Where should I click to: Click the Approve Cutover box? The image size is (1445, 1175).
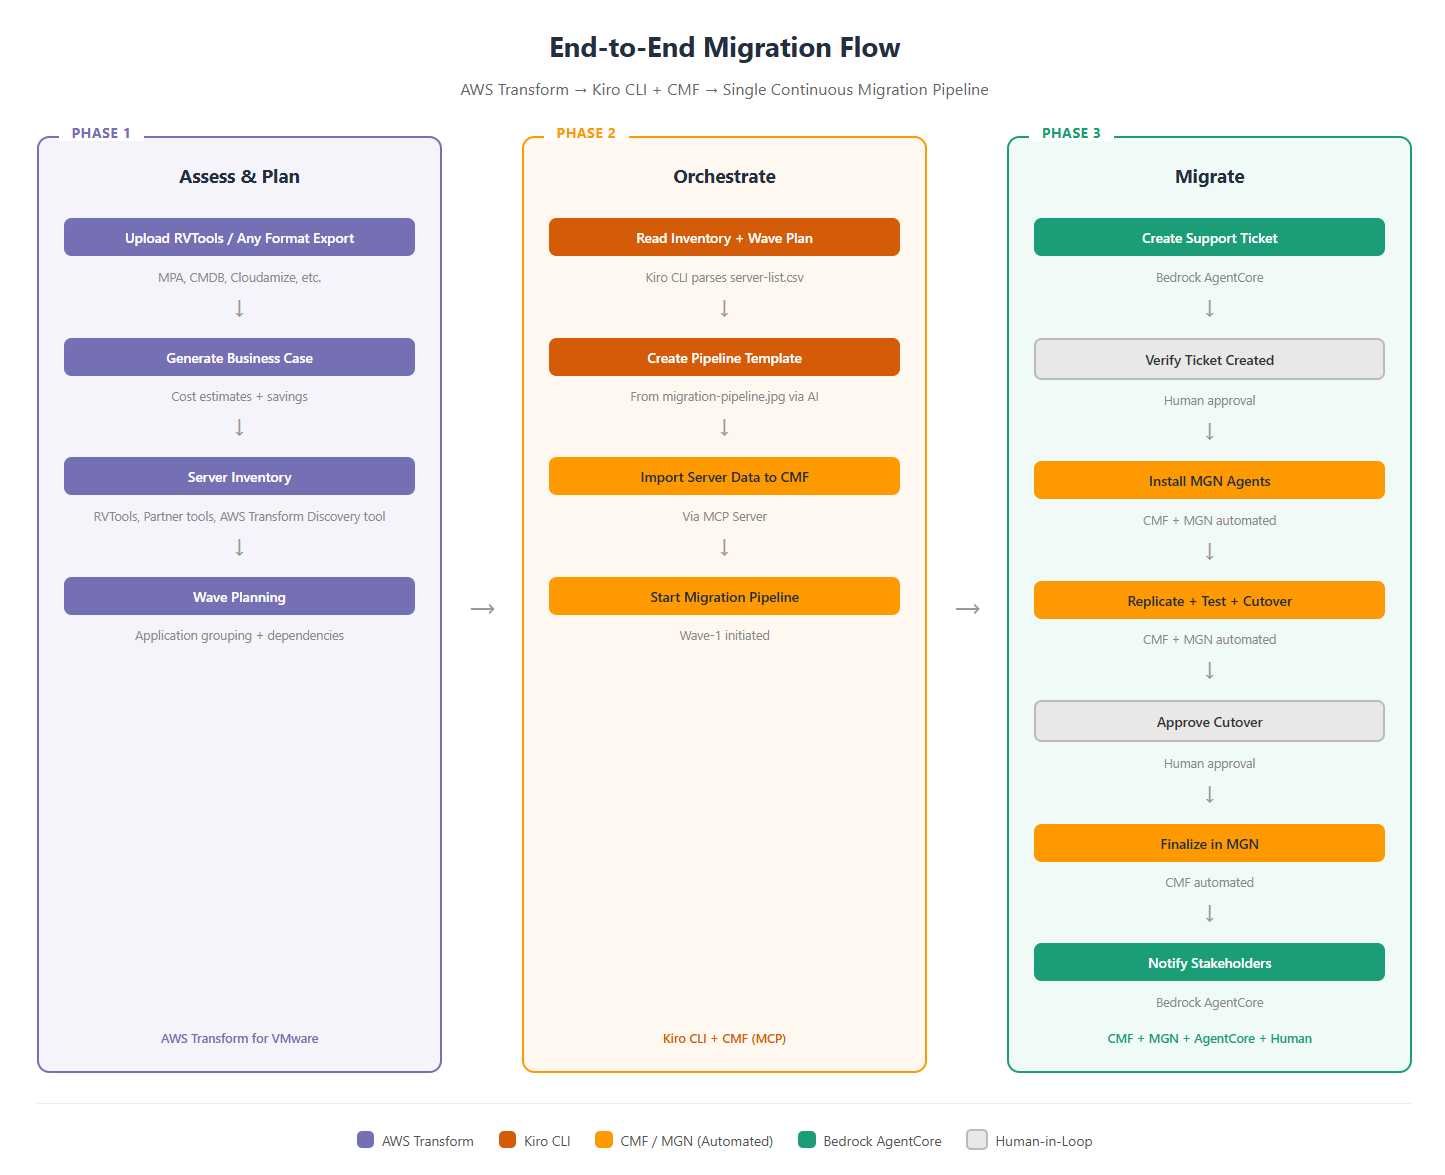click(1209, 721)
